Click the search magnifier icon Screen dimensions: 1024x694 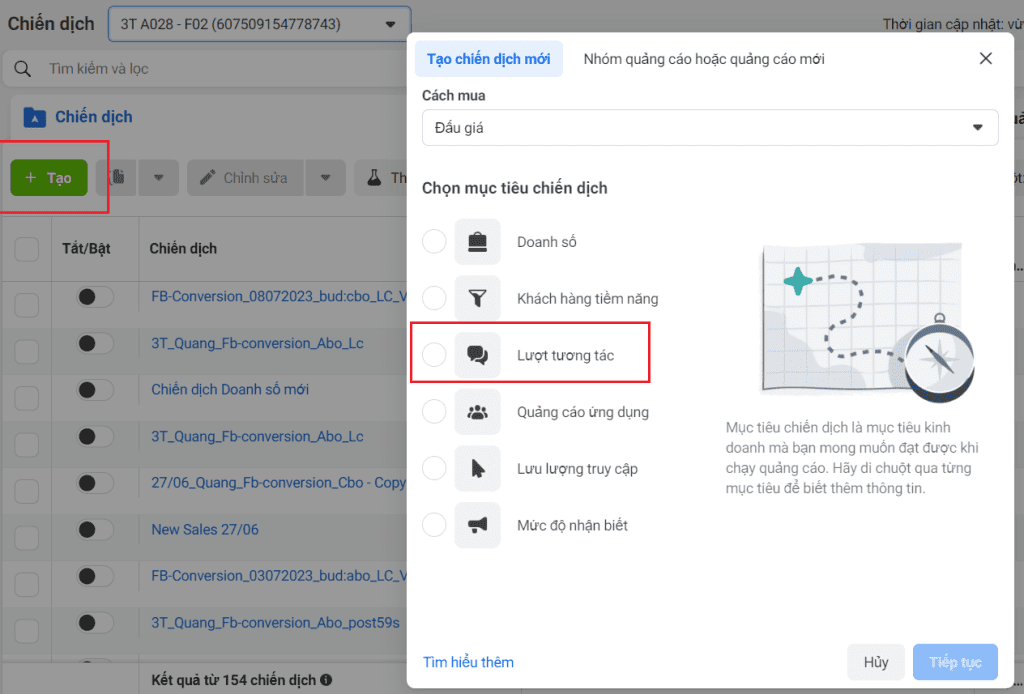[22, 69]
